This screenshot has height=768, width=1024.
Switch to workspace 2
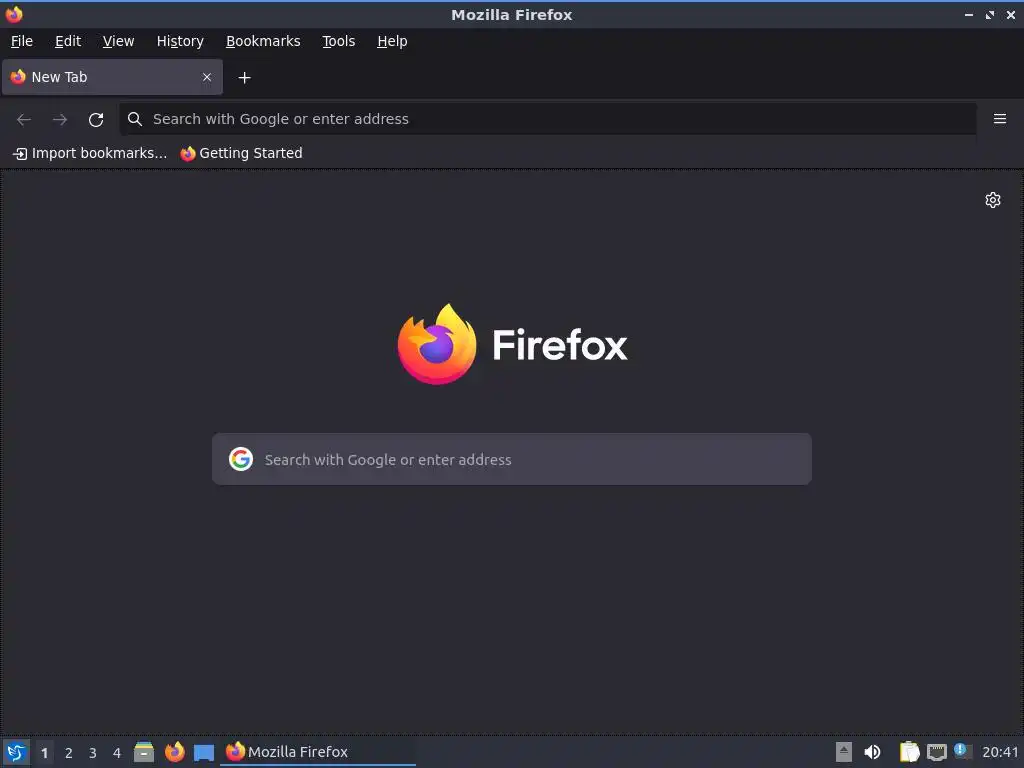[x=69, y=753]
